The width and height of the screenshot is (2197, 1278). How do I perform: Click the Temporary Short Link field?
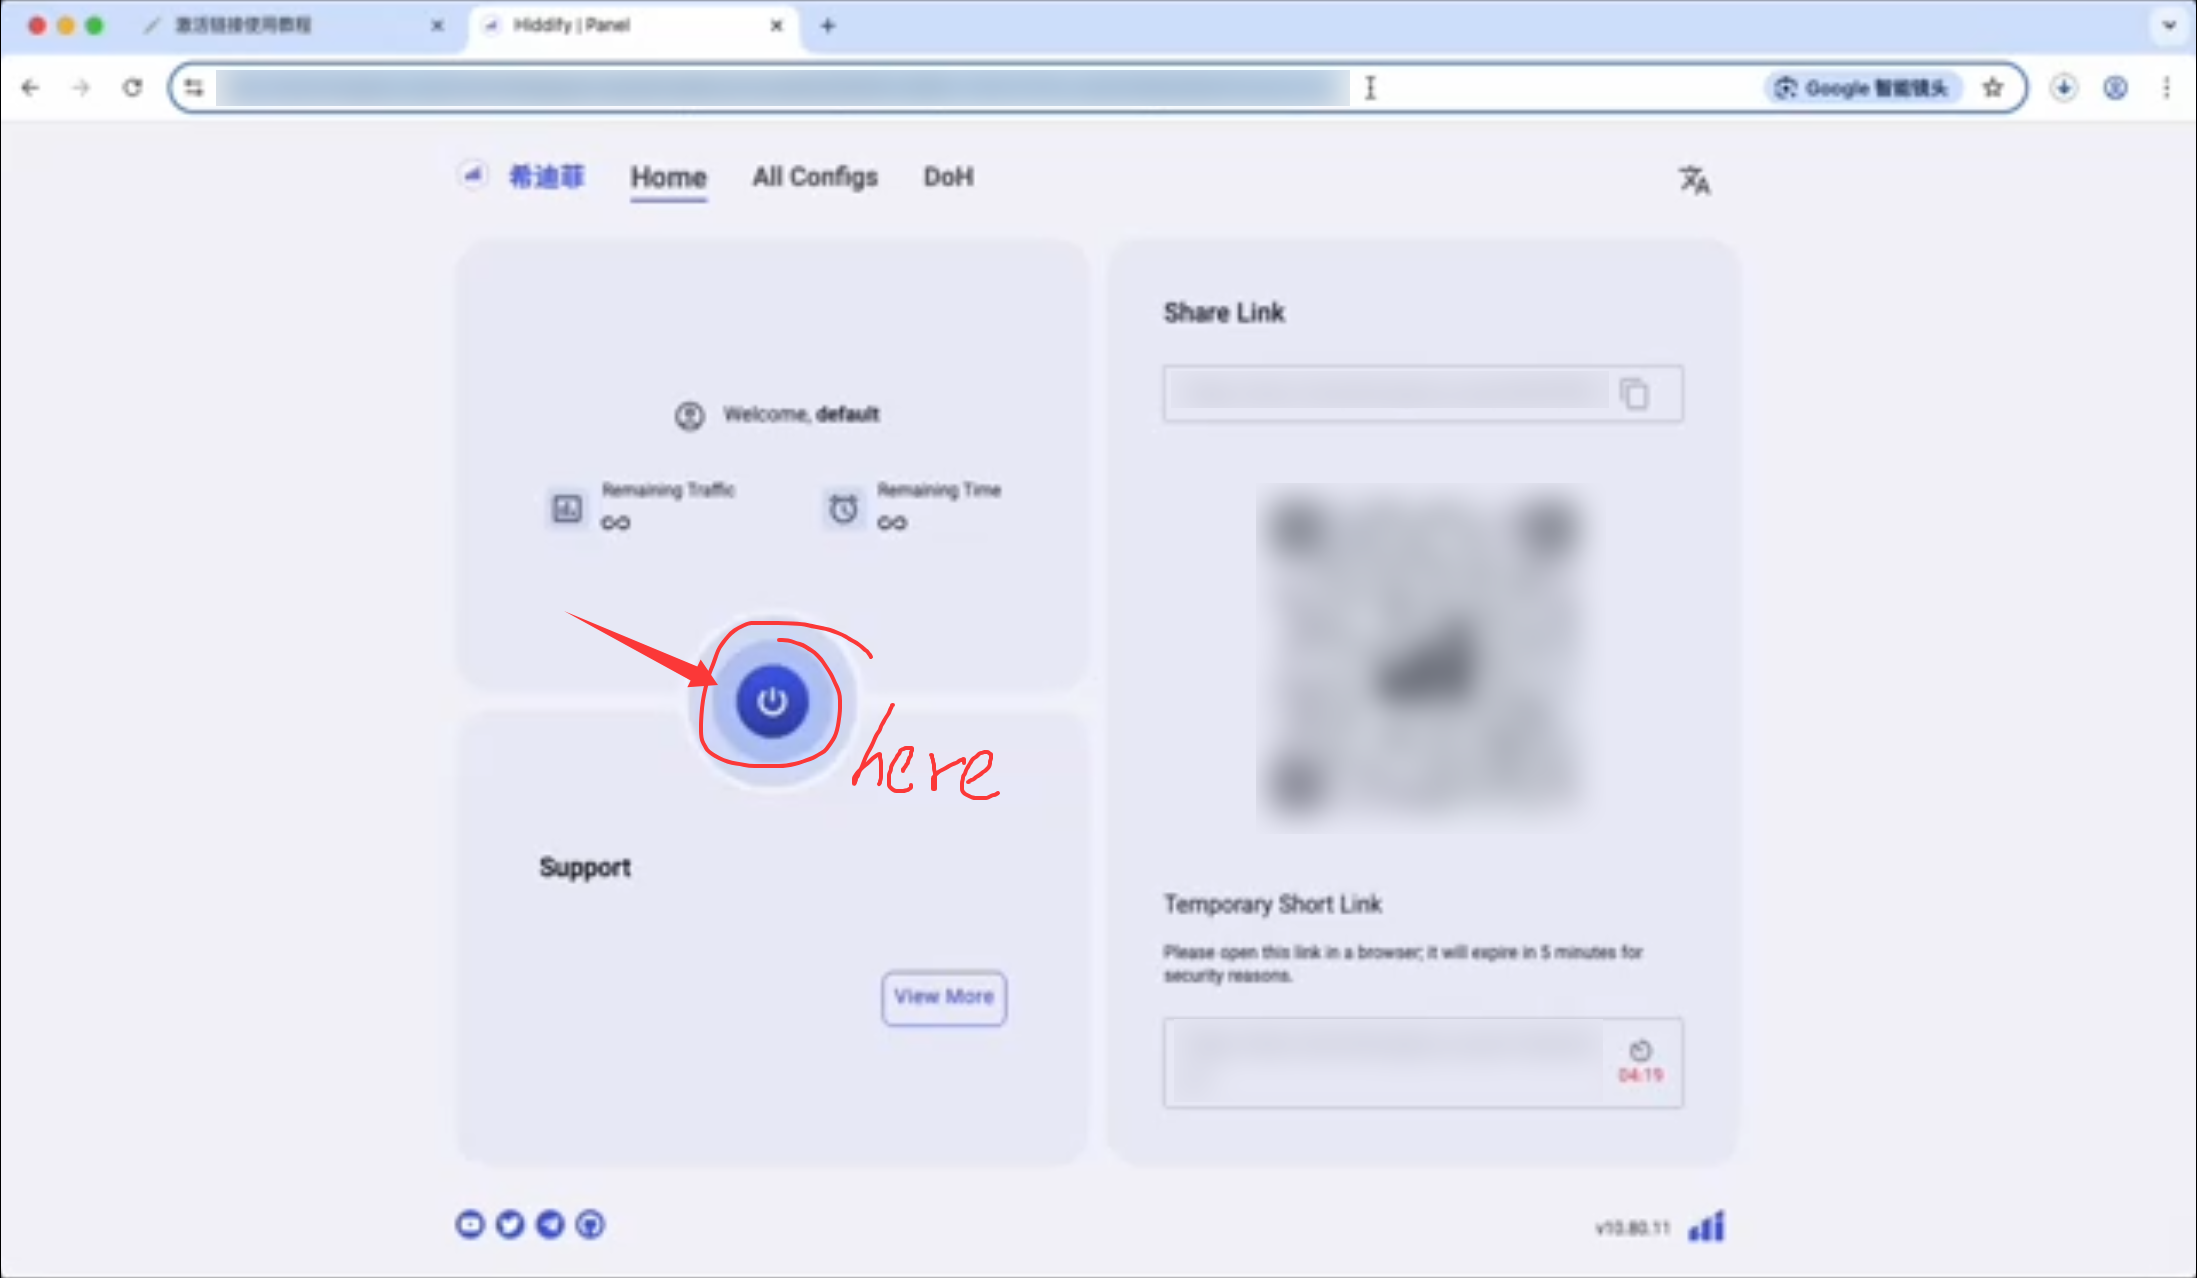(1423, 1062)
